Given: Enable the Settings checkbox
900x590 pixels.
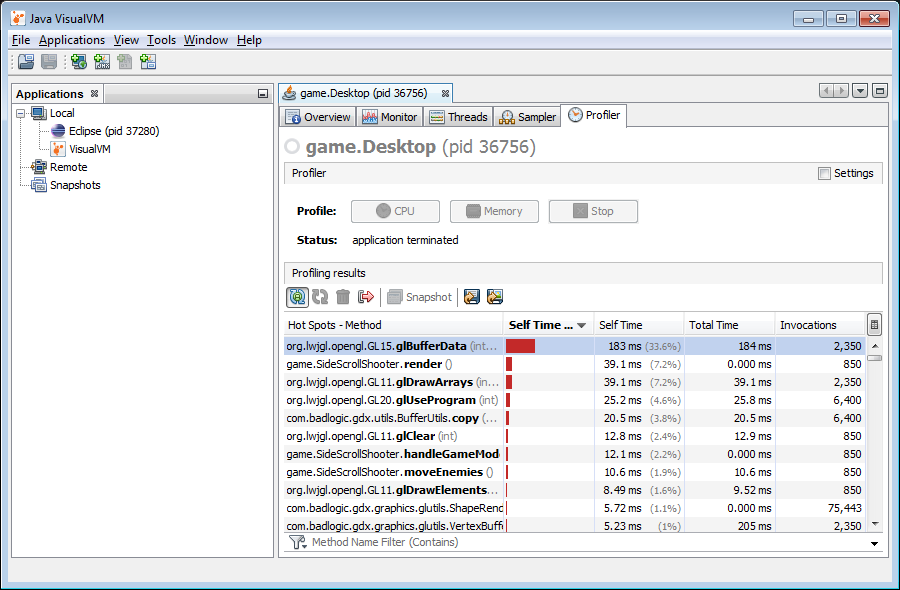Looking at the screenshot, I should pyautogui.click(x=824, y=173).
